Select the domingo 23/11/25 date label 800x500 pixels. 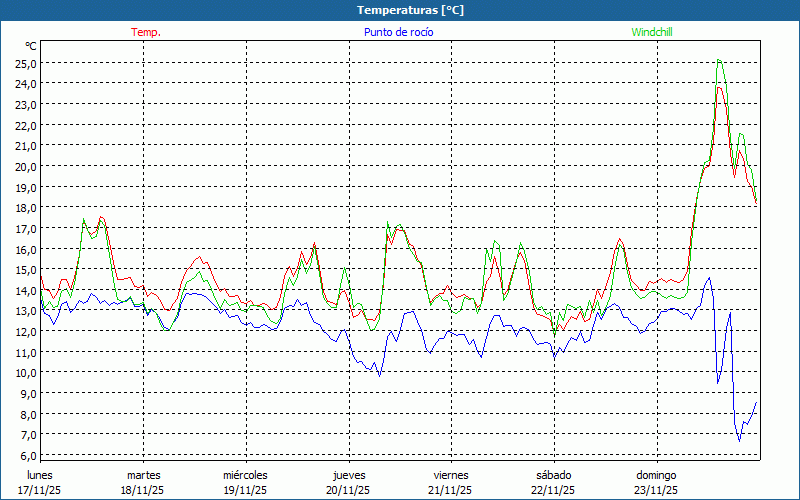coord(656,482)
